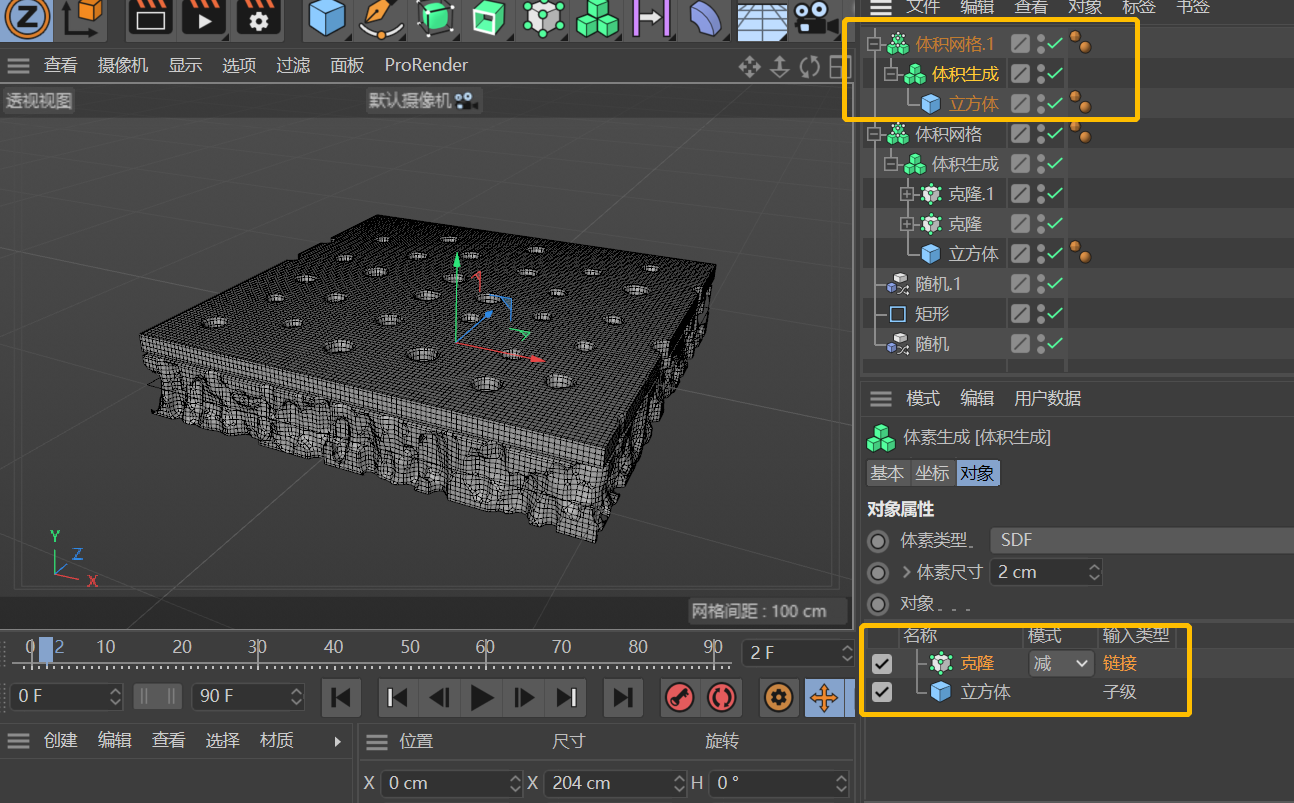Uncheck the 立方体 row checkbox in object list

pos(881,692)
